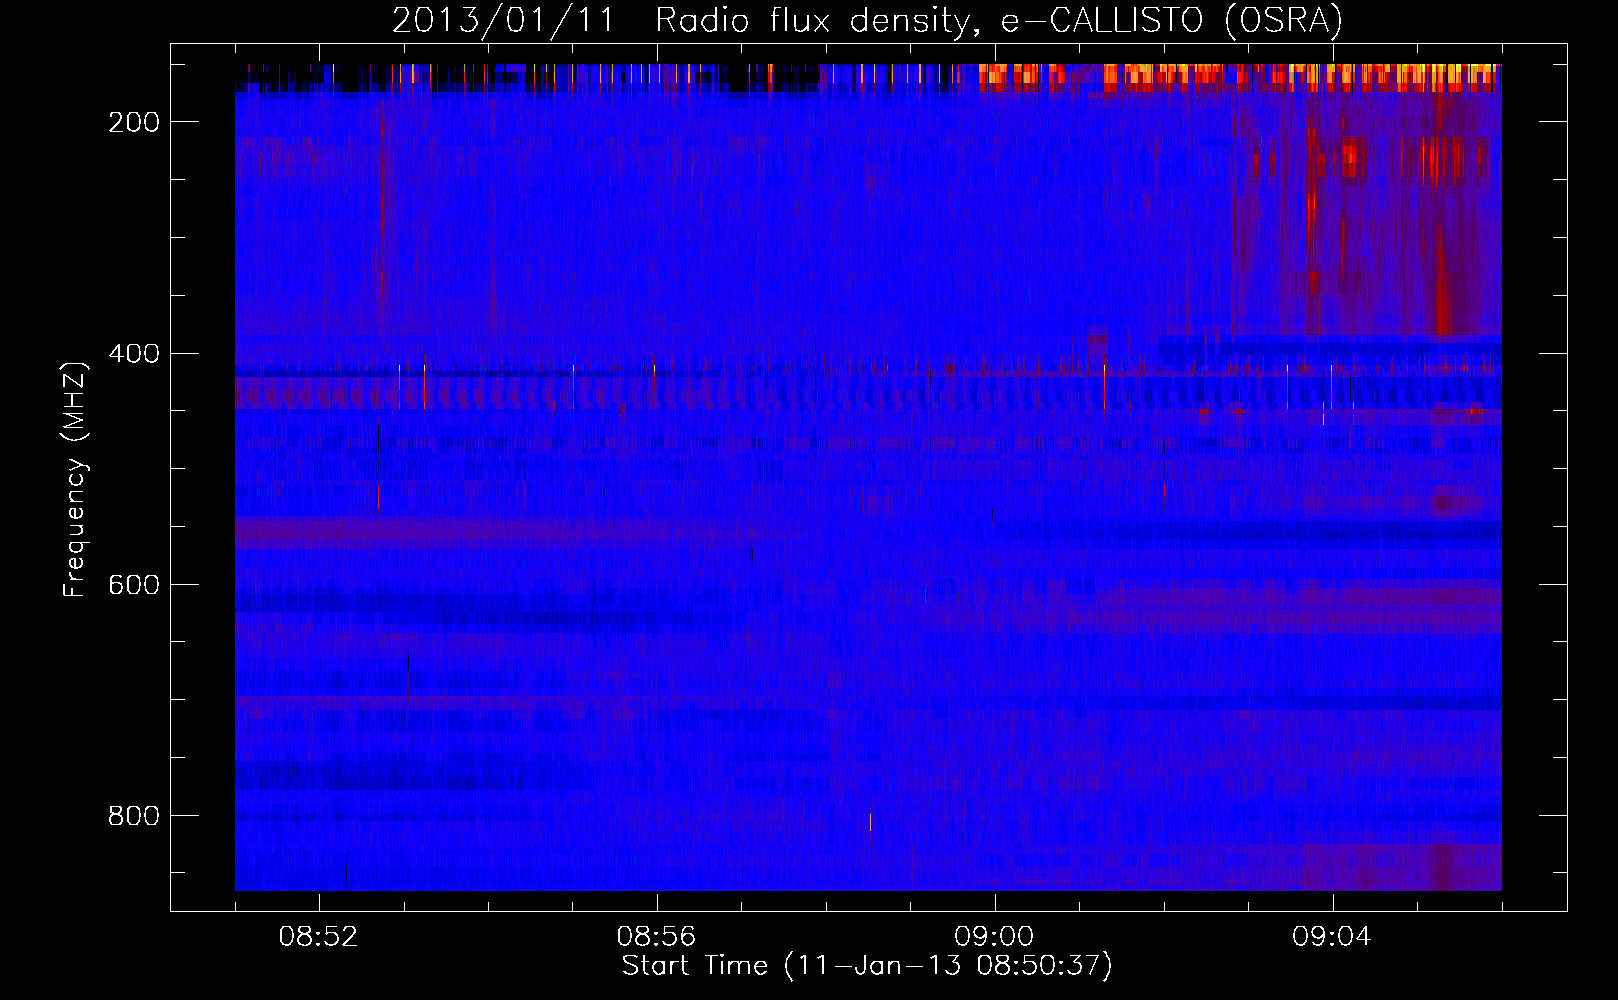Screen dimensions: 1618x1000
Task: Click the 600 frequency tick label
Action: 134,584
